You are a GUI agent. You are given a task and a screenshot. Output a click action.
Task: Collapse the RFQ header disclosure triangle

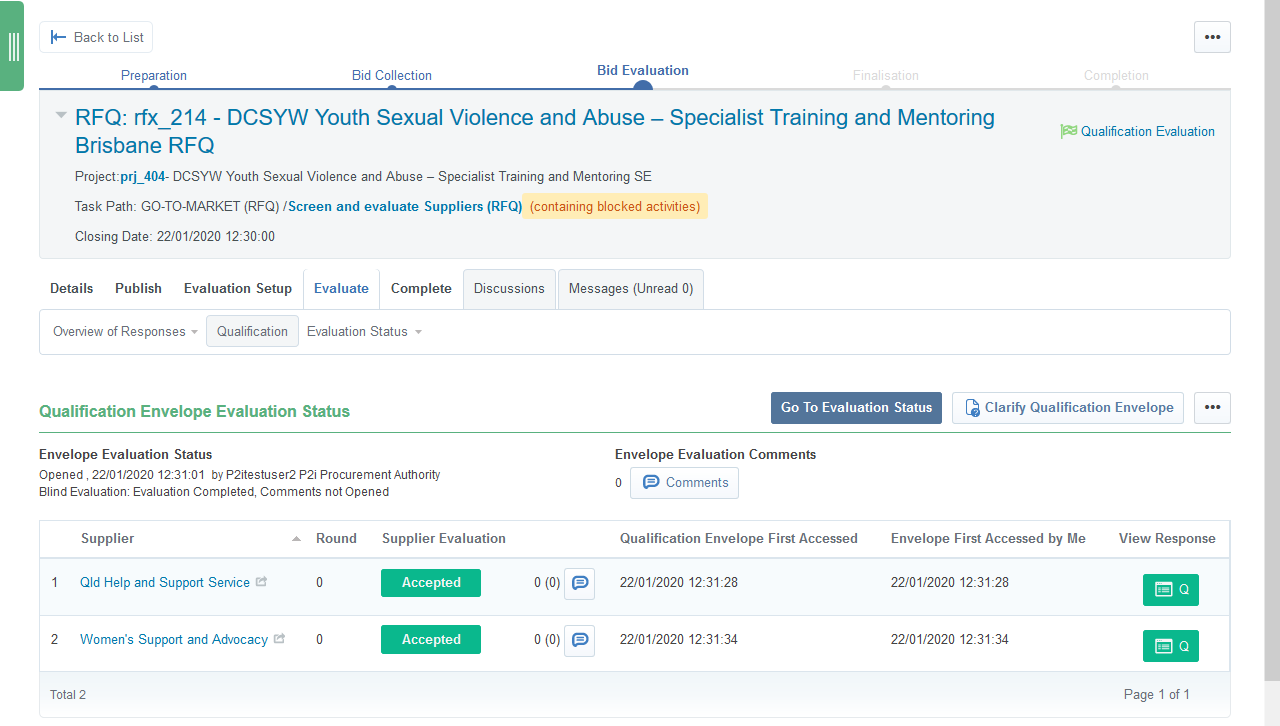[x=61, y=117]
